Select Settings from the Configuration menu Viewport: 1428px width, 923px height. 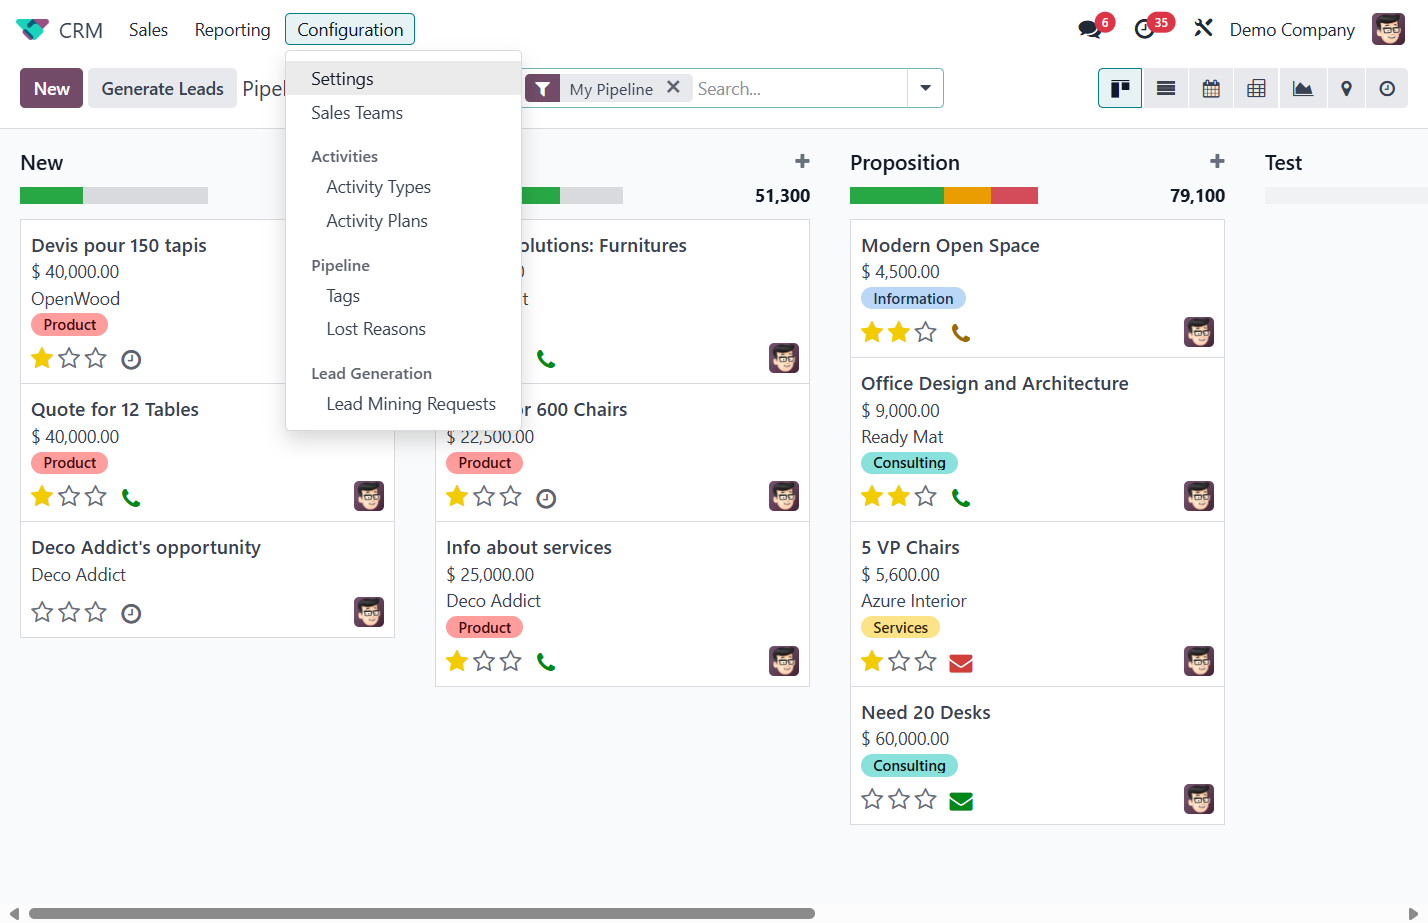(403, 79)
